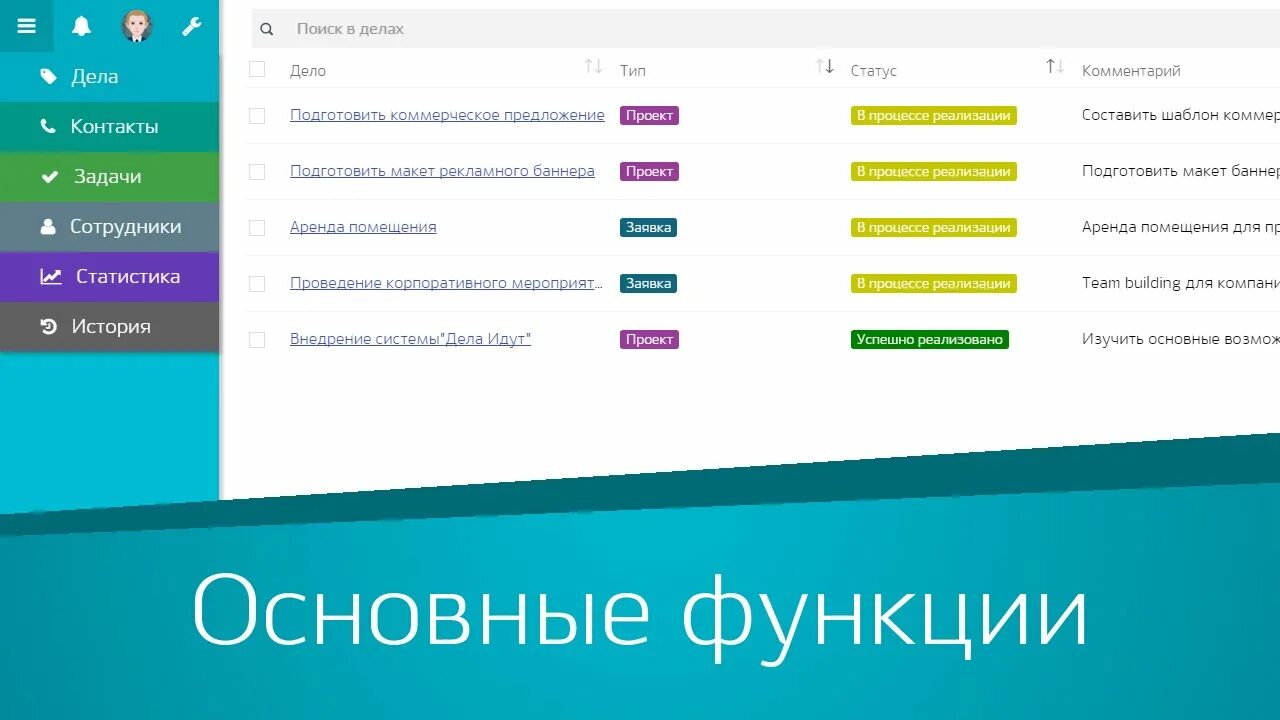The height and width of the screenshot is (720, 1280).
Task: Open the Внедрение системы "Дела Идут" entry
Action: 410,338
